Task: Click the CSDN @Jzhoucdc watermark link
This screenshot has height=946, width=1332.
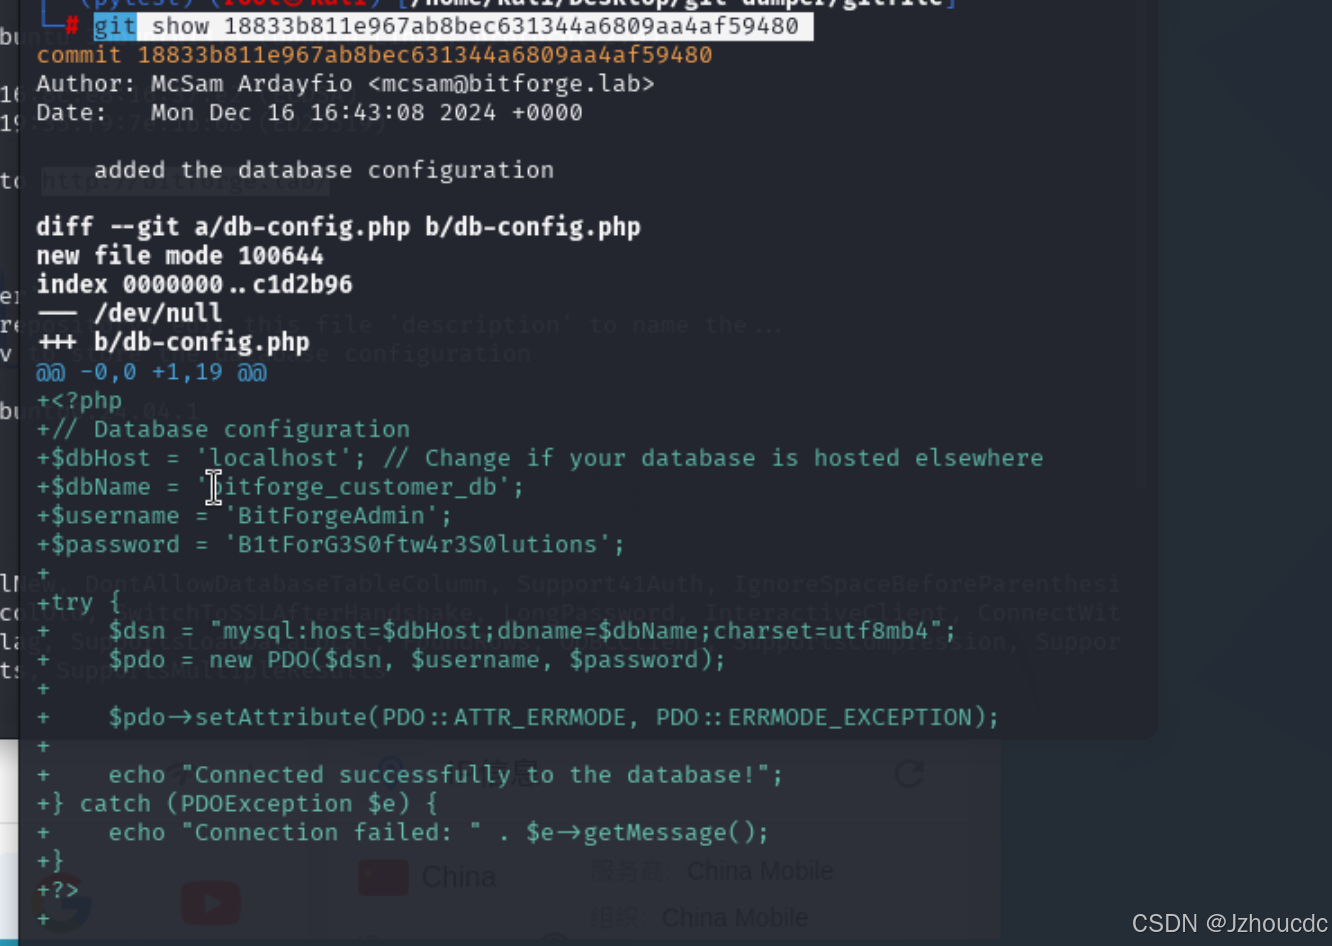Action: point(1228,923)
